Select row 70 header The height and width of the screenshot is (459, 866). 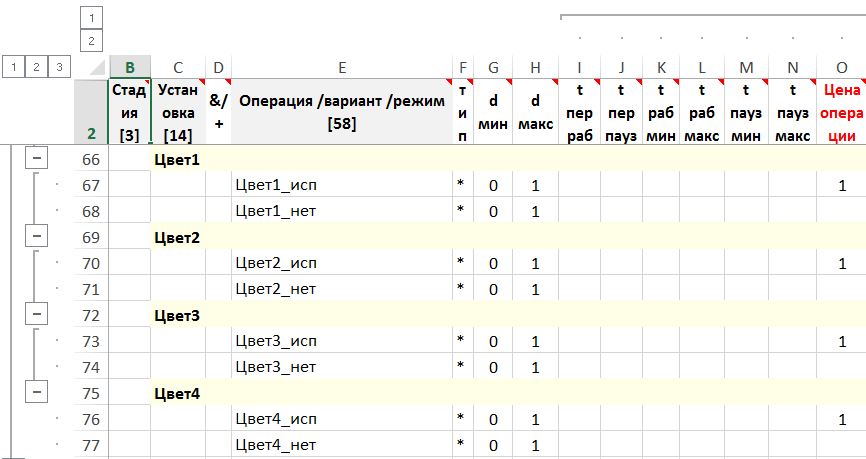click(x=91, y=263)
